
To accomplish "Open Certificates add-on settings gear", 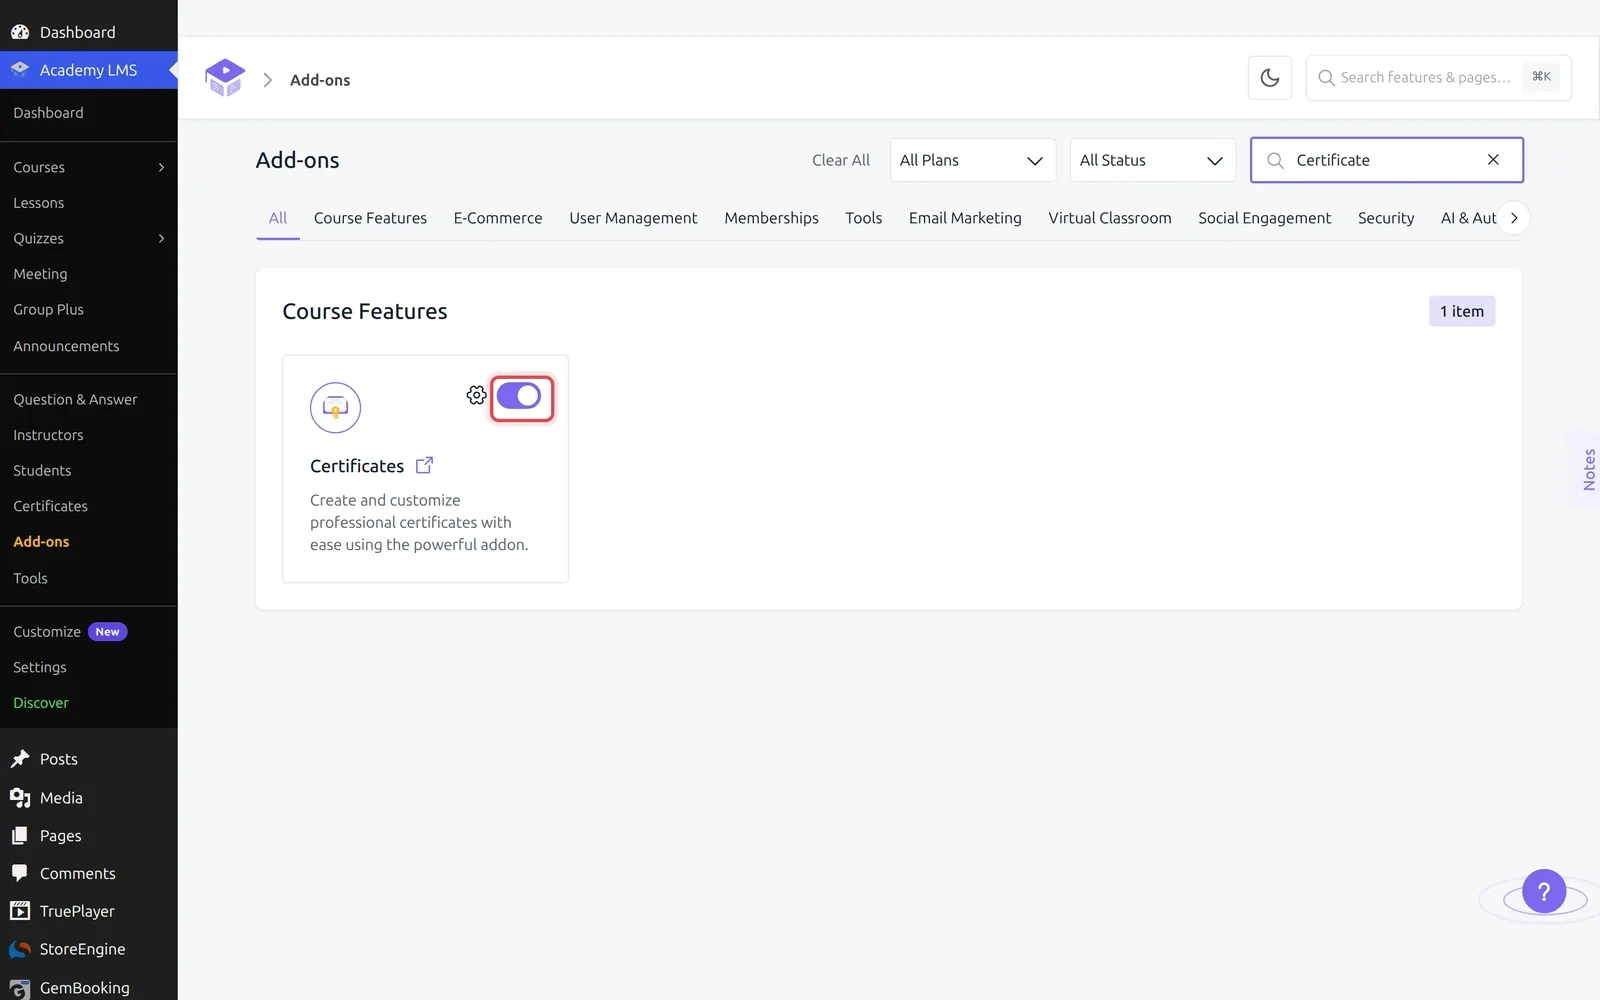I will (476, 395).
